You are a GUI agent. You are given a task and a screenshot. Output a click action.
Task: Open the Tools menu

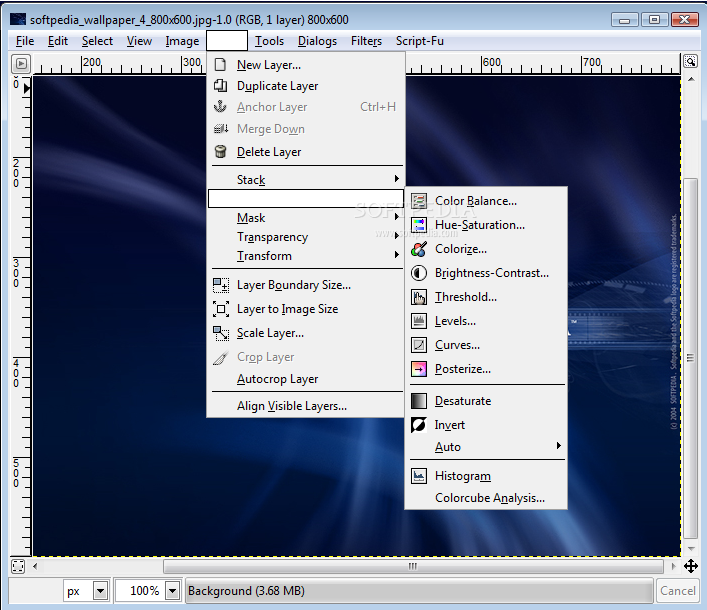(269, 41)
